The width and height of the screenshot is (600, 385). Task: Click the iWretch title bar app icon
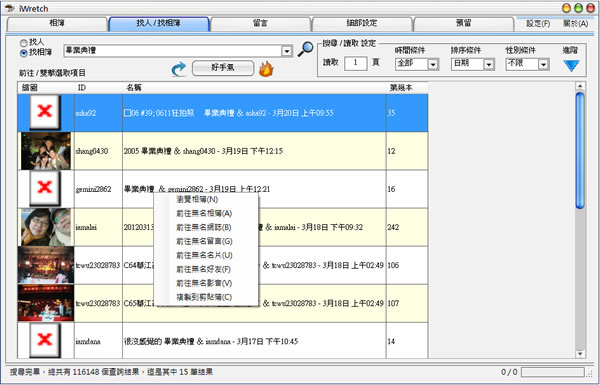10,8
